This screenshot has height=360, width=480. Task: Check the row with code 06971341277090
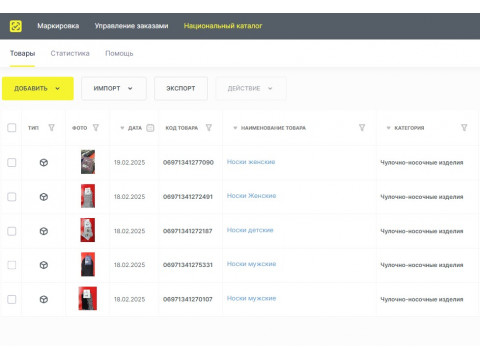[x=12, y=162]
